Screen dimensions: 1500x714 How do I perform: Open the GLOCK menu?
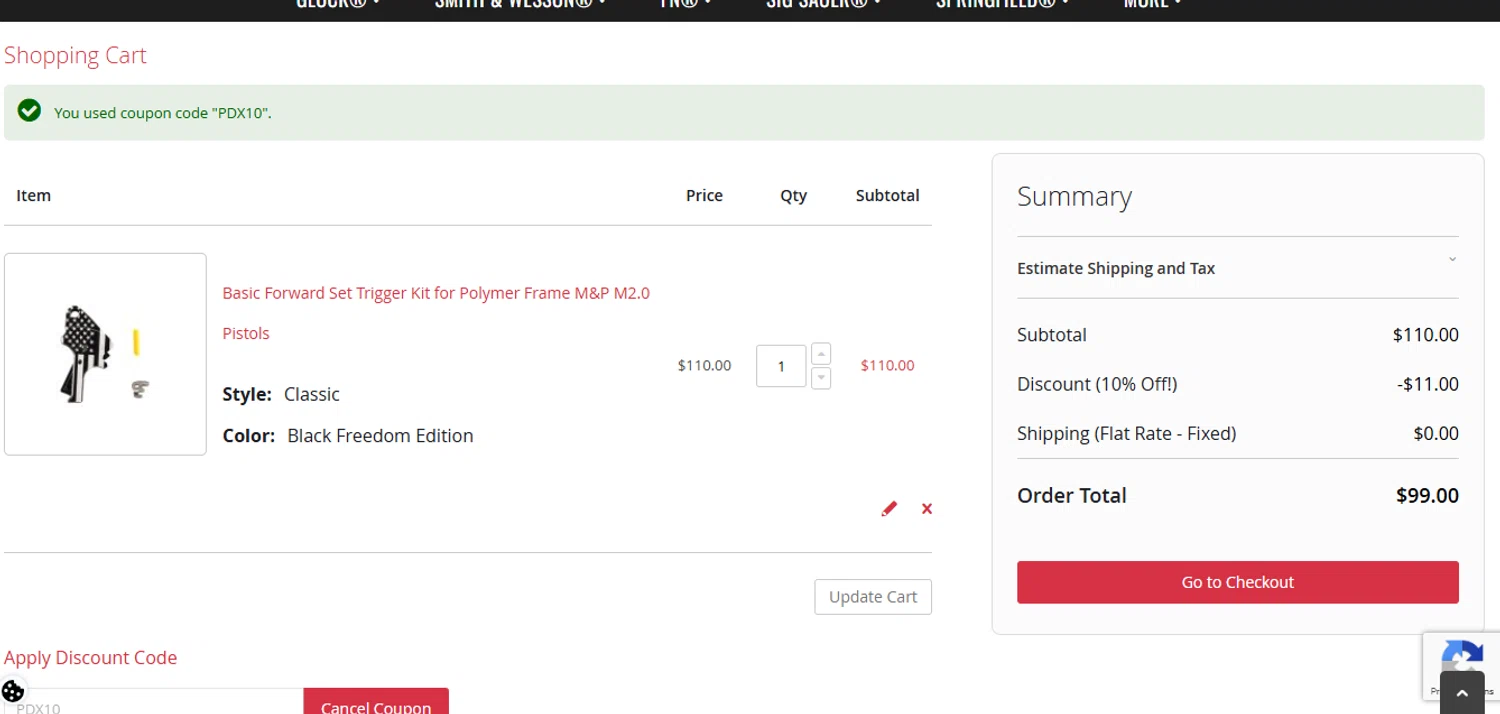337,3
